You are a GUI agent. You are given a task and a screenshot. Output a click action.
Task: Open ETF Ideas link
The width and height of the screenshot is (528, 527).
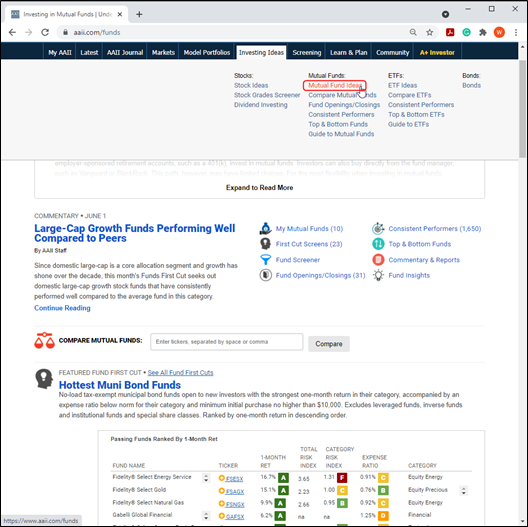pos(402,86)
